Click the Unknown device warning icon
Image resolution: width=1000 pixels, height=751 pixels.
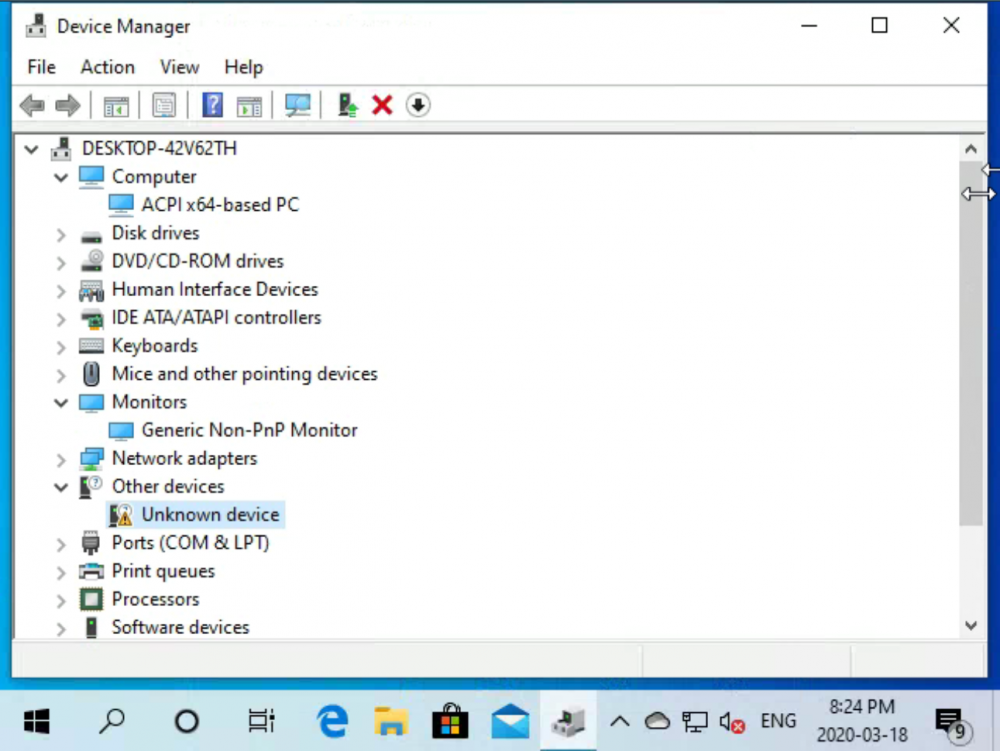coord(121,515)
